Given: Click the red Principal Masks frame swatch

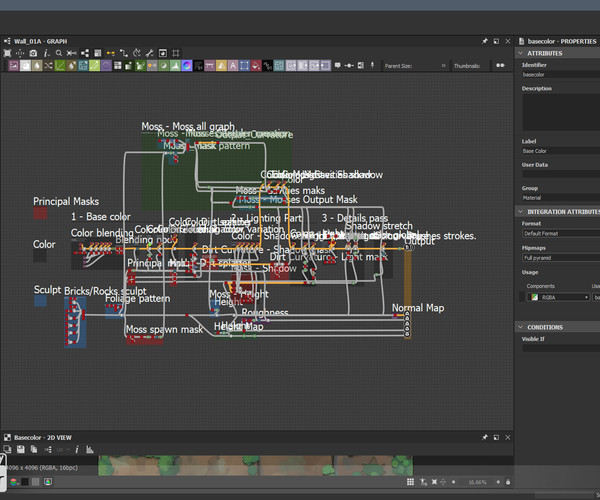Looking at the screenshot, I should click(x=40, y=213).
